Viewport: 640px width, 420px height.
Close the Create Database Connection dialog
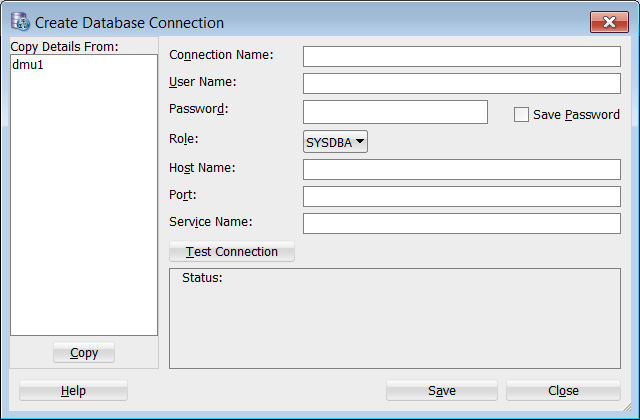(609, 22)
